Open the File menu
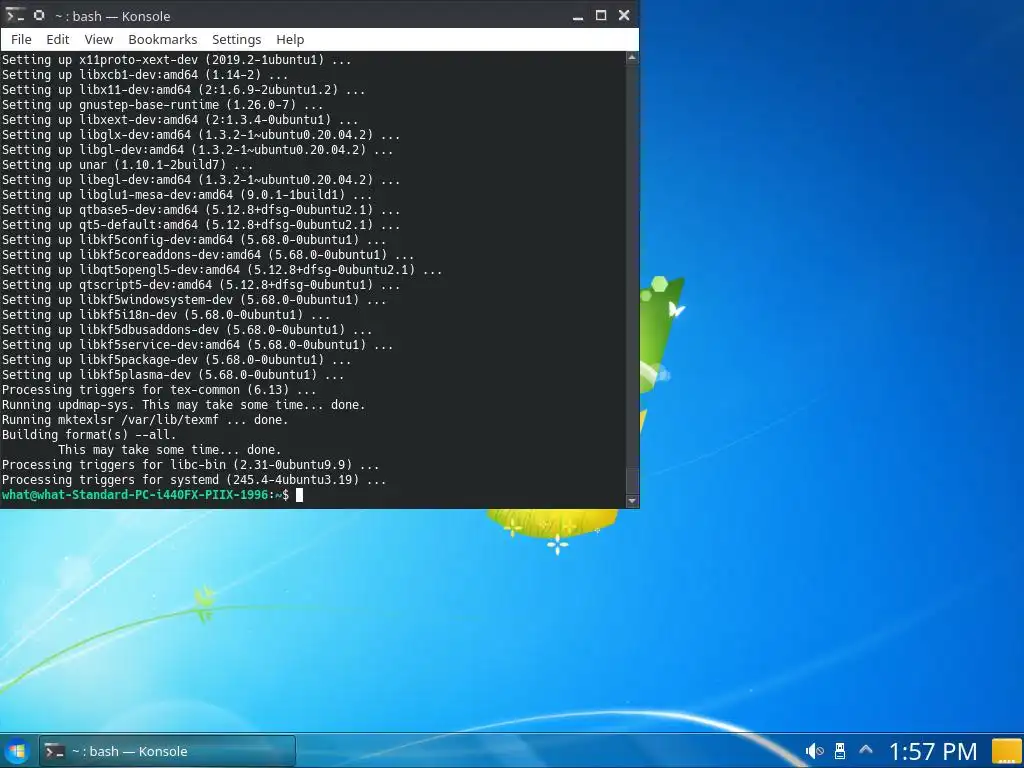This screenshot has width=1024, height=768. point(21,39)
